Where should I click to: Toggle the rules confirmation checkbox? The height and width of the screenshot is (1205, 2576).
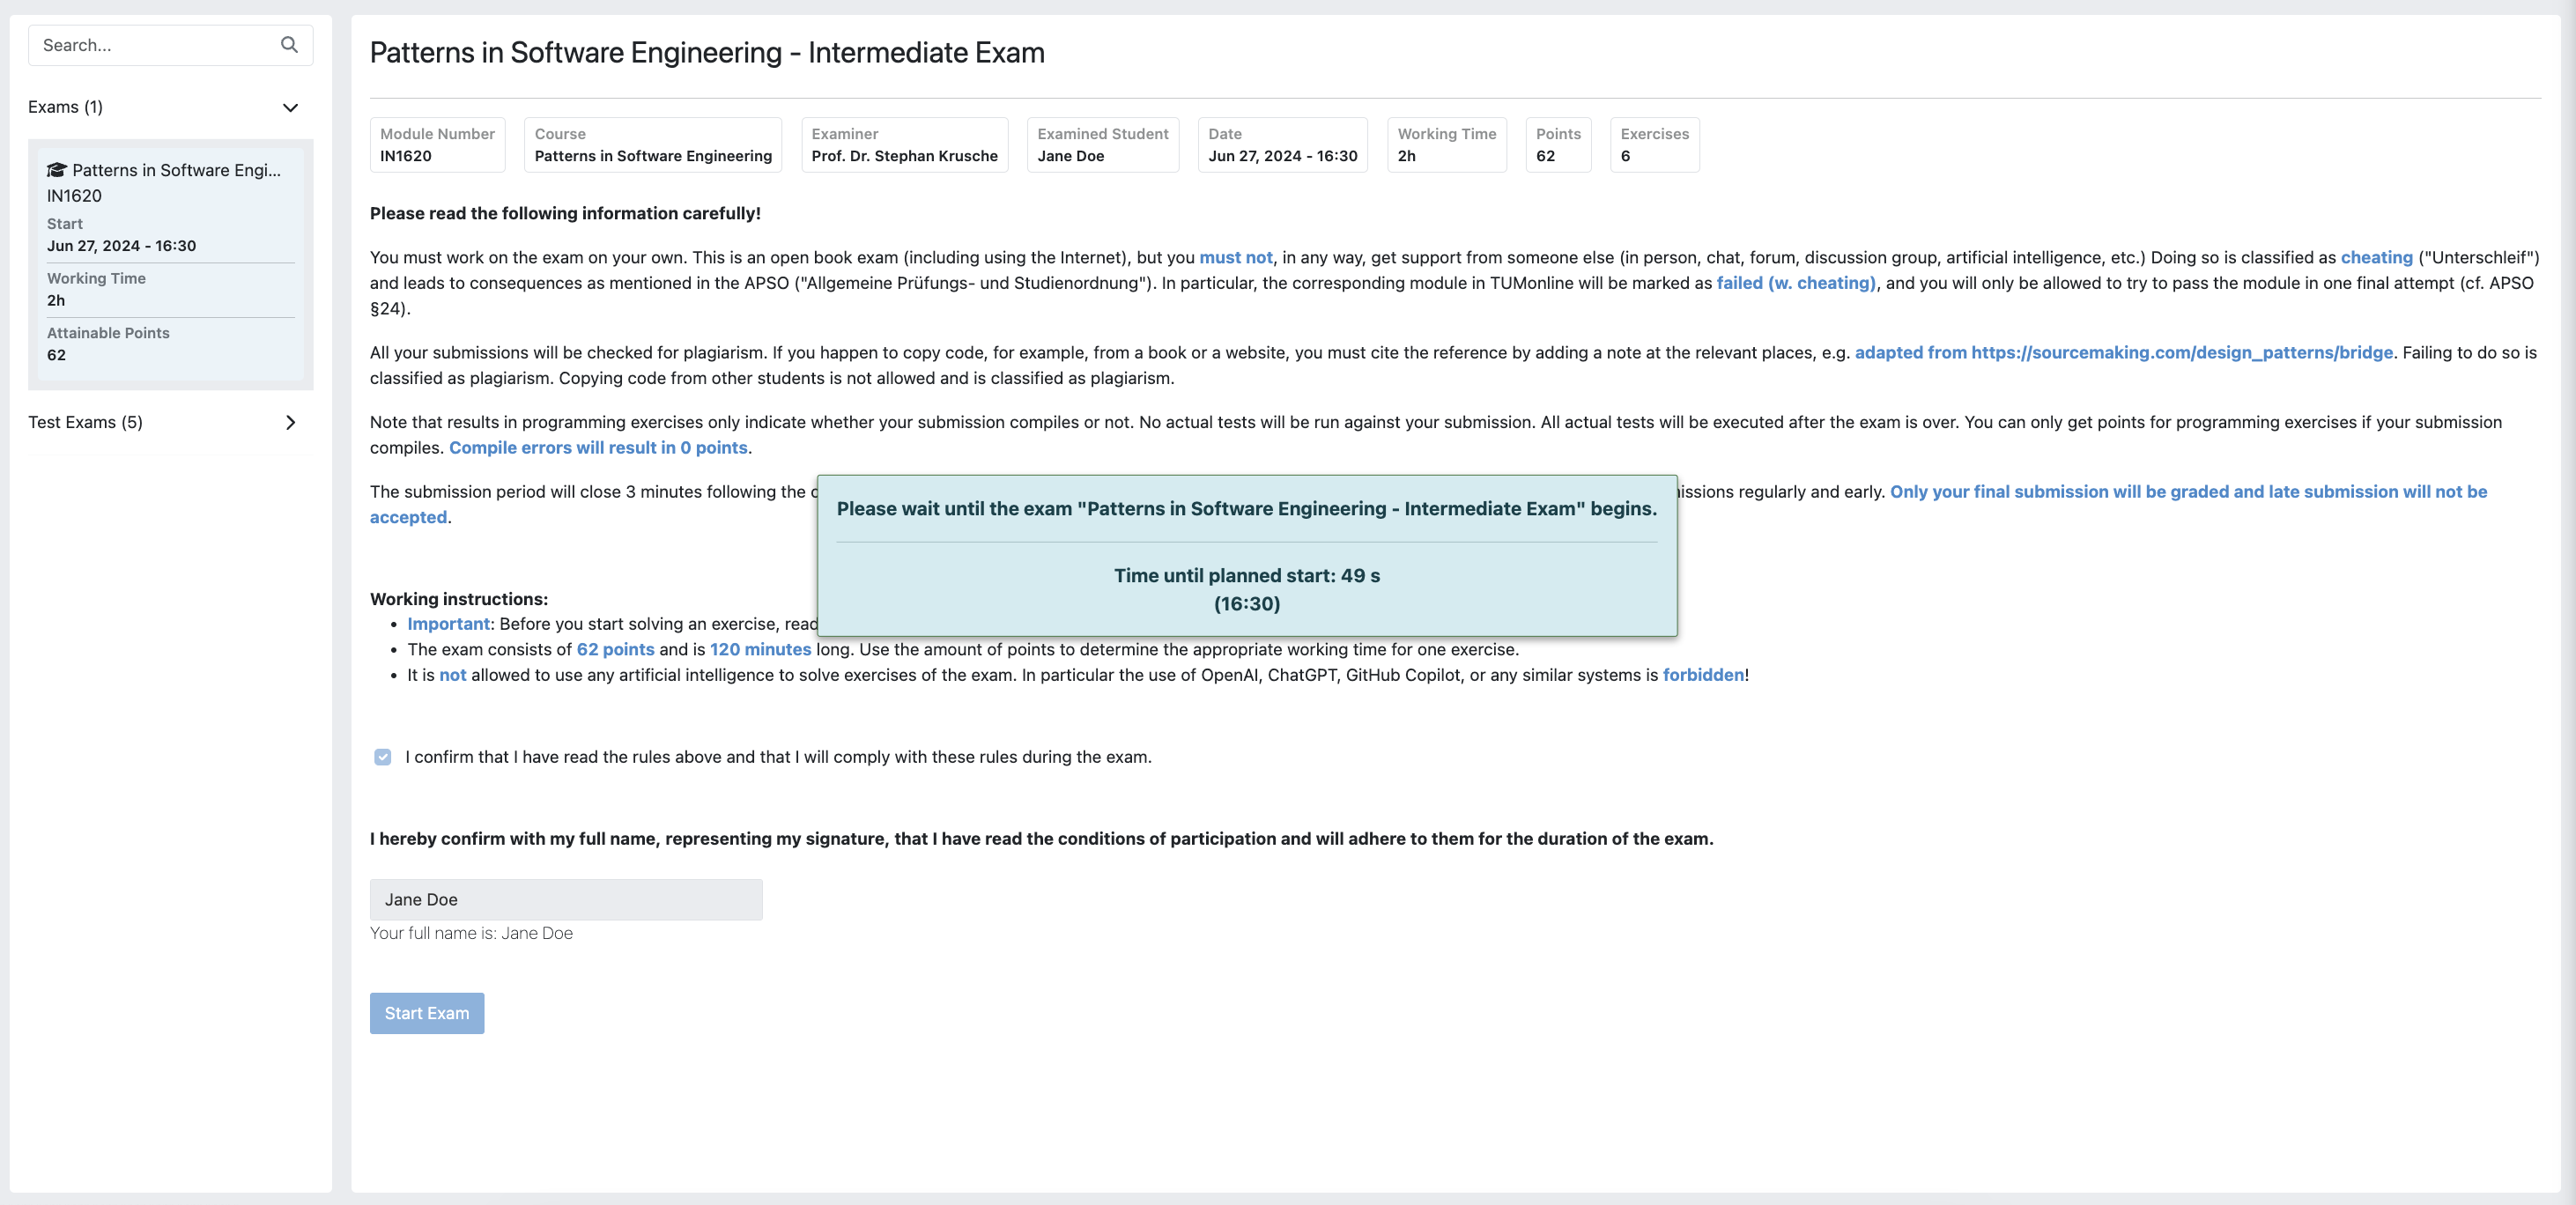[x=383, y=757]
